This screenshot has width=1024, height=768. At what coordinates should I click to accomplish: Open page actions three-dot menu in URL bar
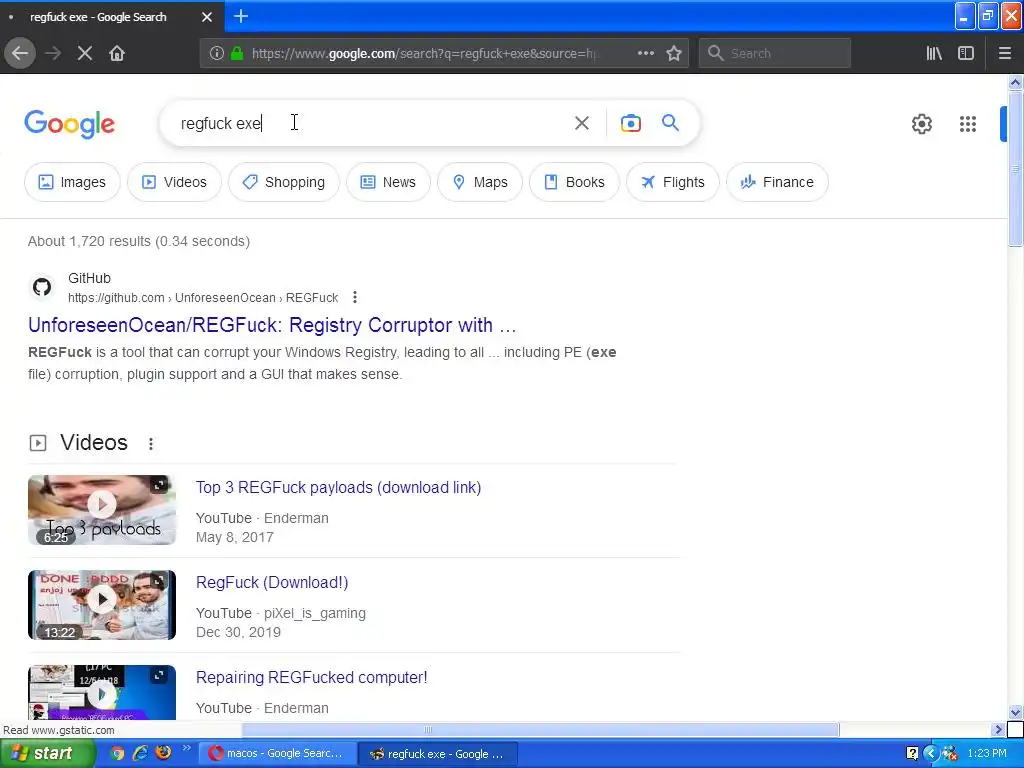(x=646, y=53)
